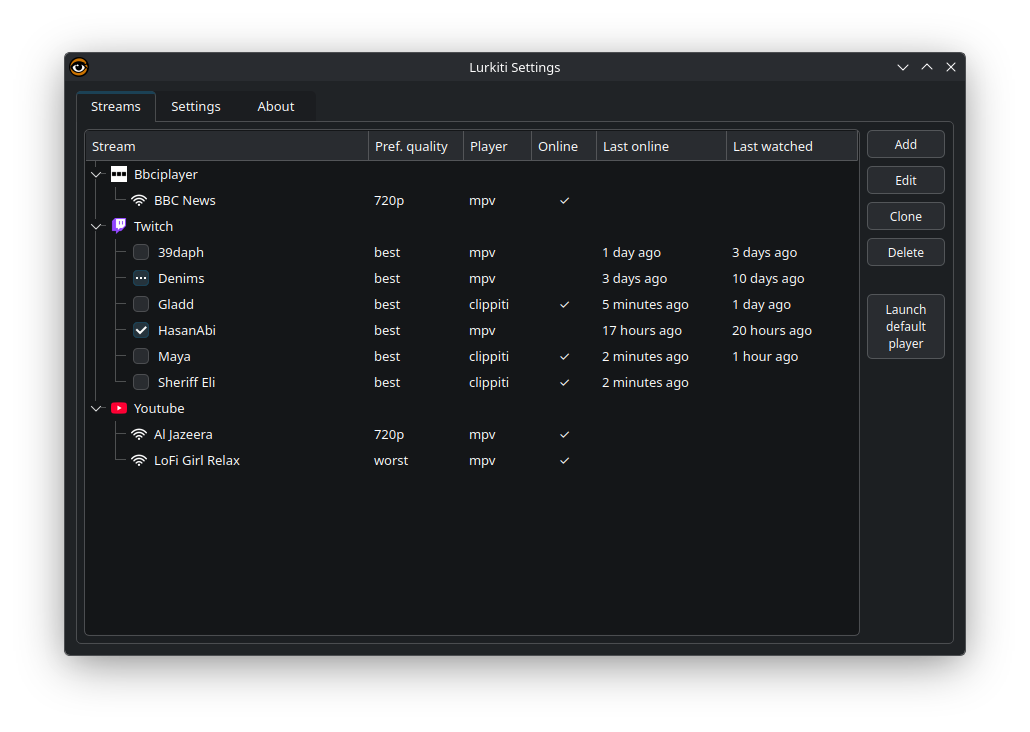The width and height of the screenshot is (1030, 732).
Task: Click the Add button
Action: [x=906, y=145]
